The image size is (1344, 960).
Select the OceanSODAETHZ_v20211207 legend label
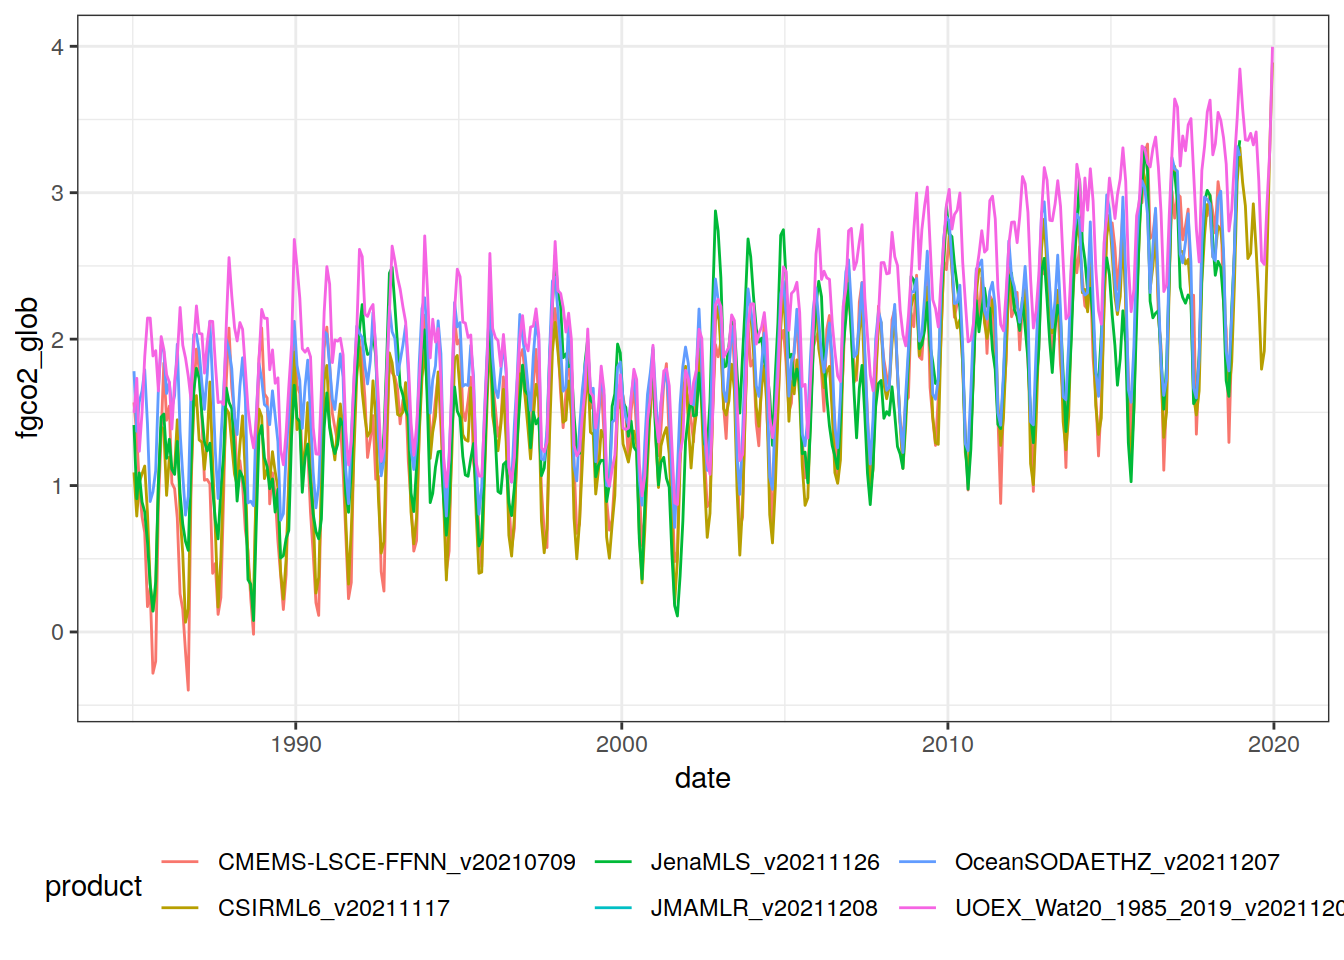coord(1117,862)
